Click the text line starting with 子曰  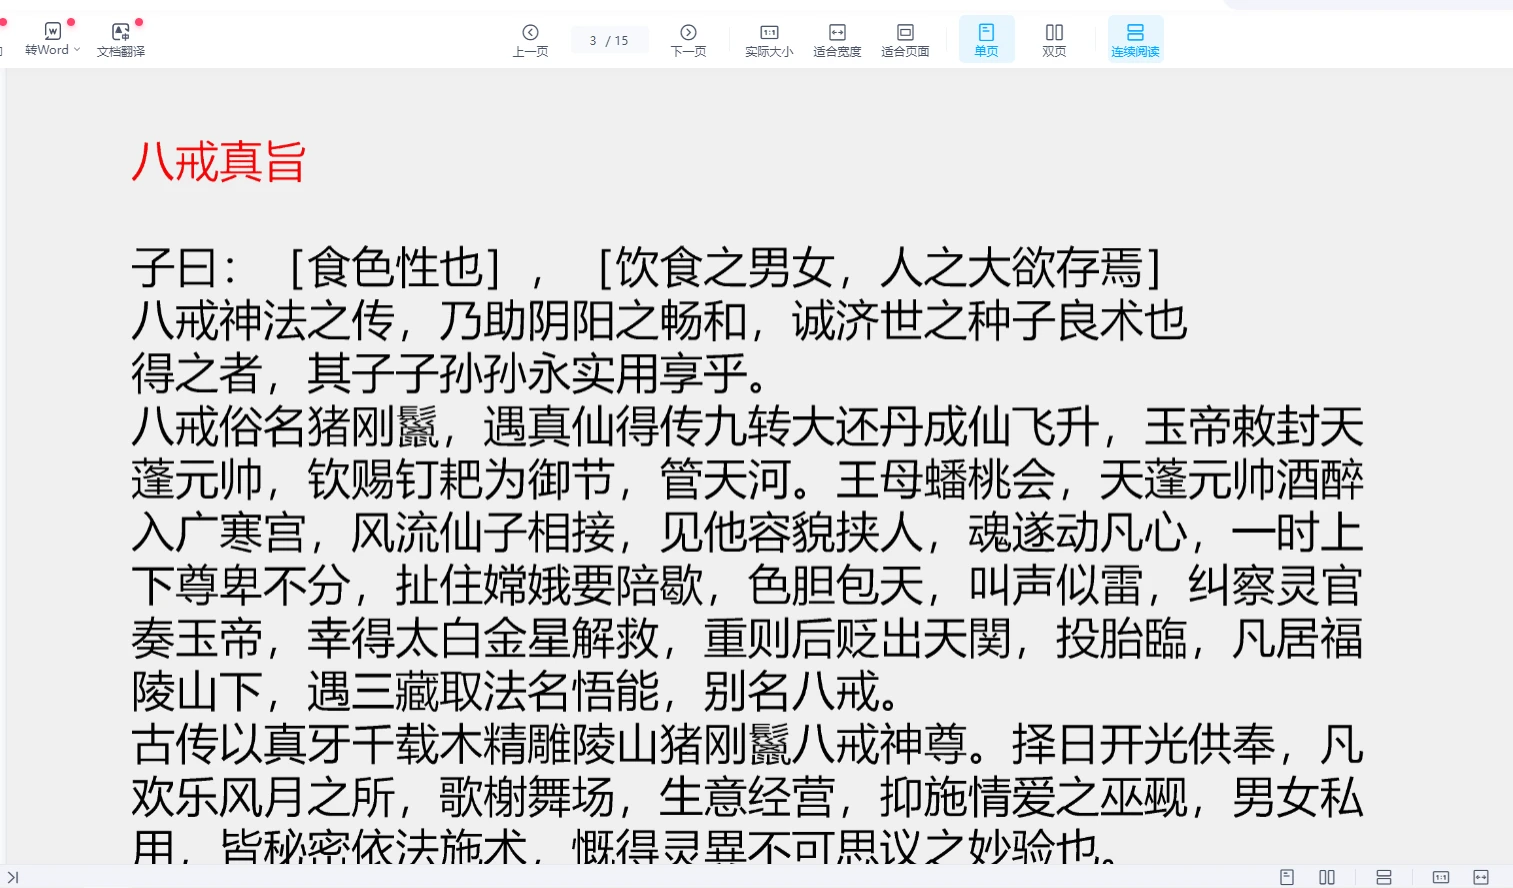(645, 268)
